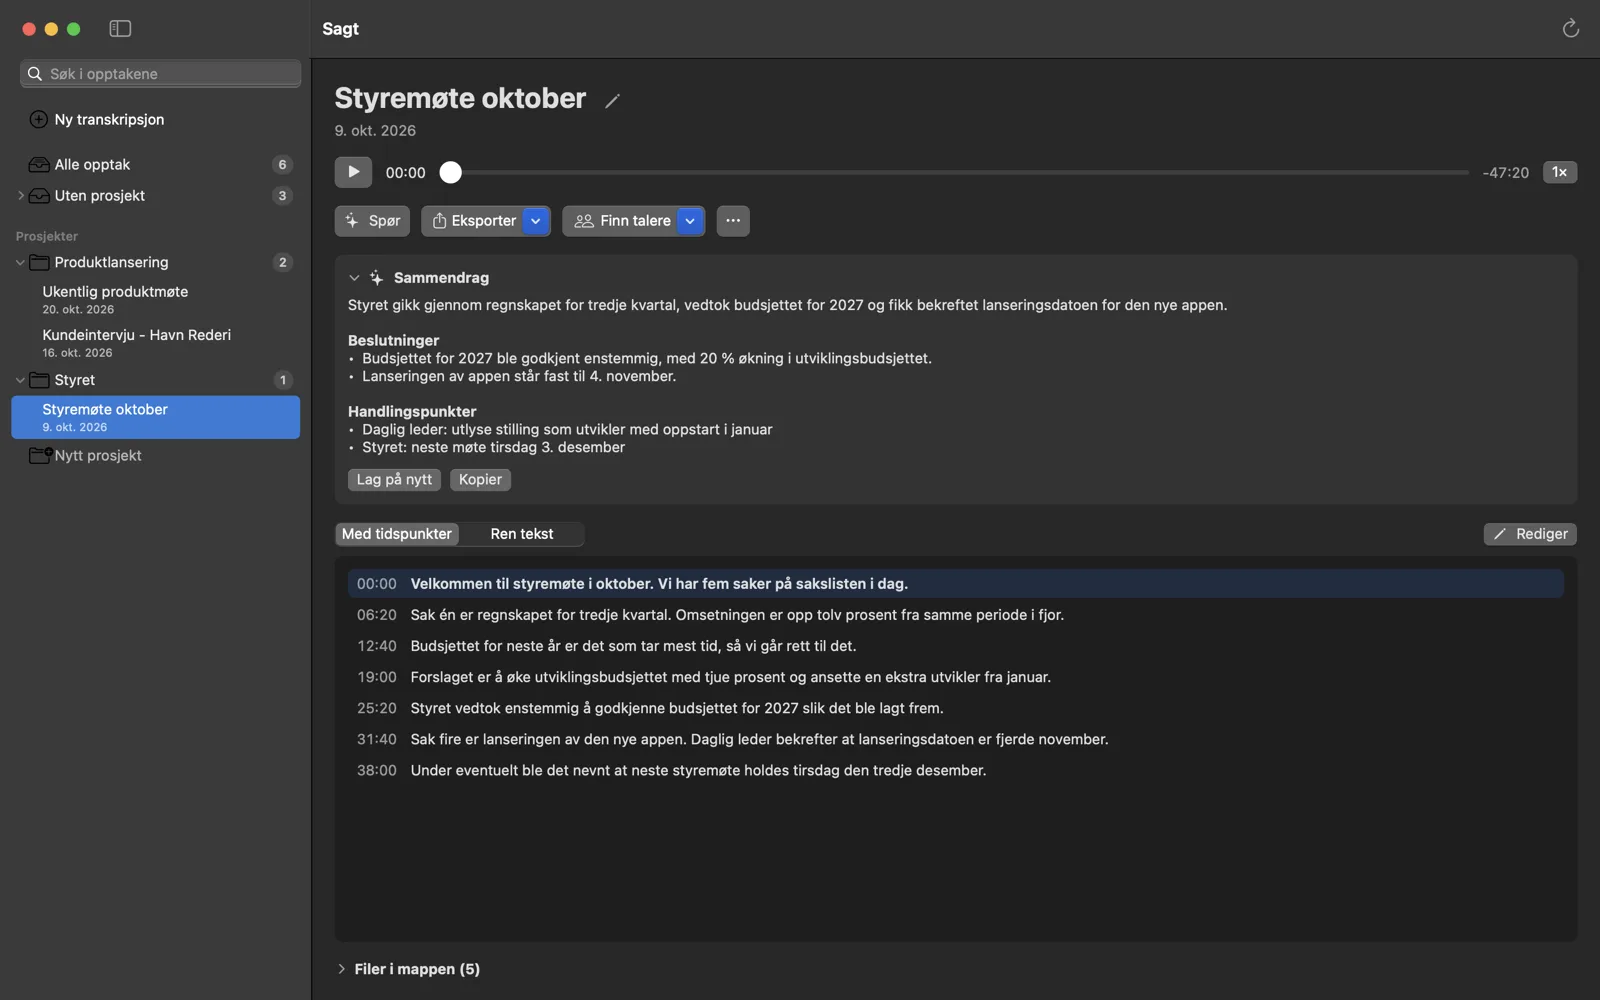The height and width of the screenshot is (1000, 1600).
Task: Jump to the 38:00 transcript line
Action: click(x=955, y=770)
